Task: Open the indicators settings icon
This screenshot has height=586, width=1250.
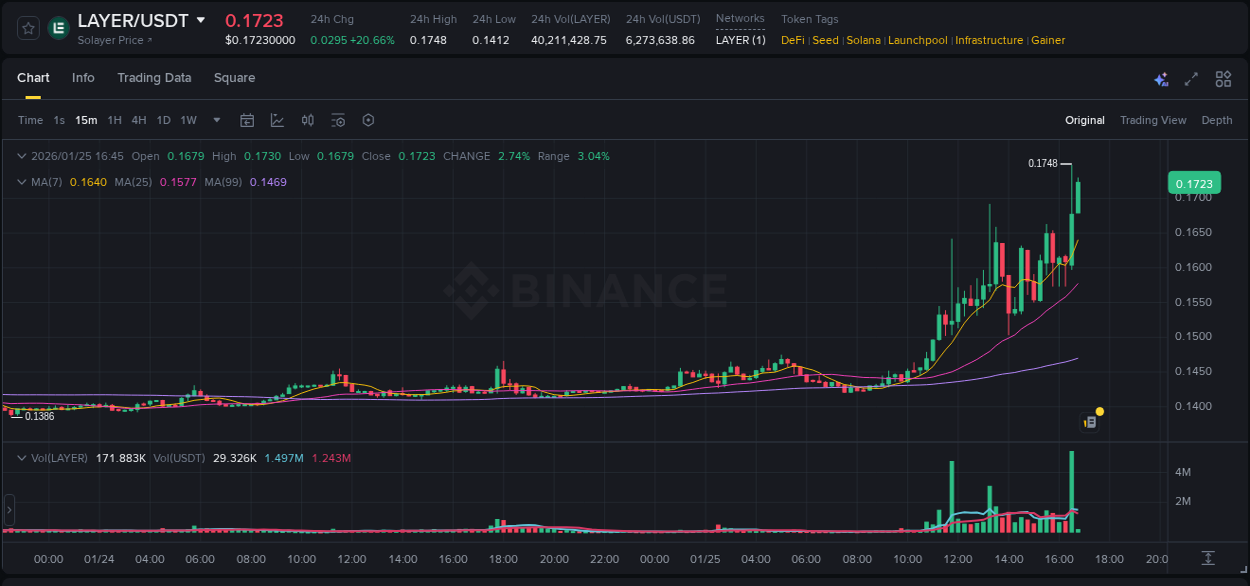Action: click(338, 120)
